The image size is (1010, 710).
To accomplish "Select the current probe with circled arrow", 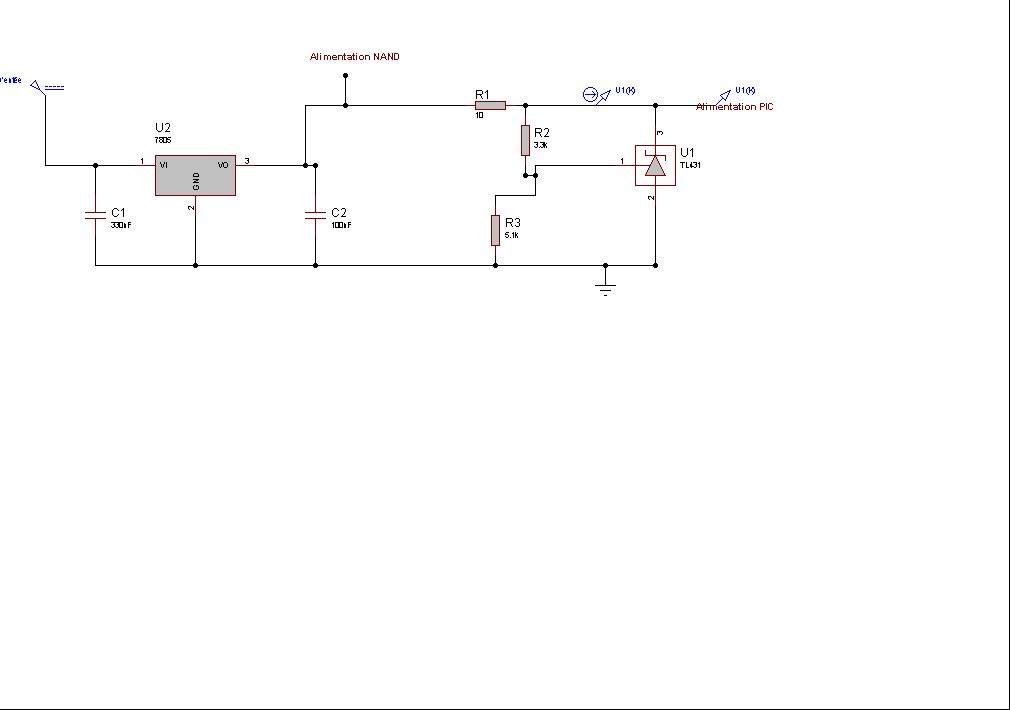I will click(596, 95).
